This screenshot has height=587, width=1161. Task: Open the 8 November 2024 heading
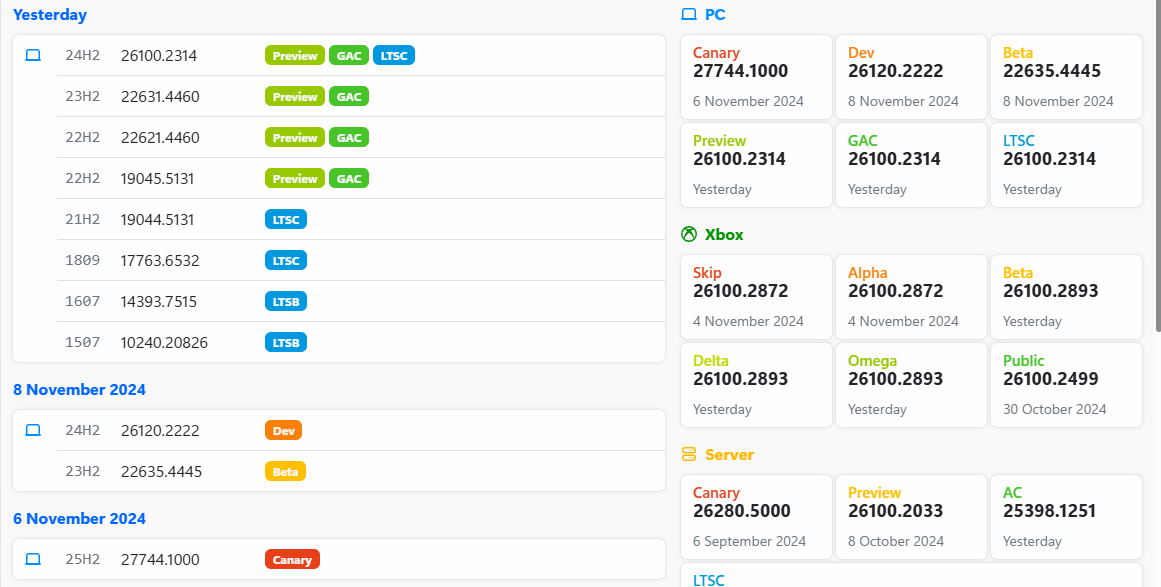(79, 389)
